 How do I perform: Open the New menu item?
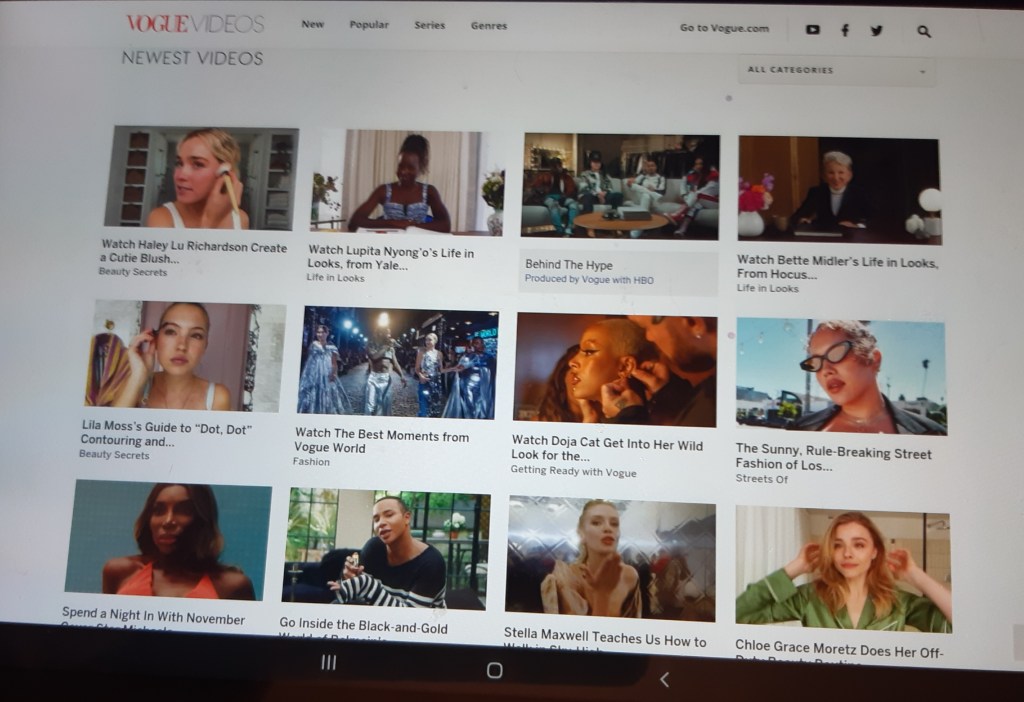click(x=312, y=24)
